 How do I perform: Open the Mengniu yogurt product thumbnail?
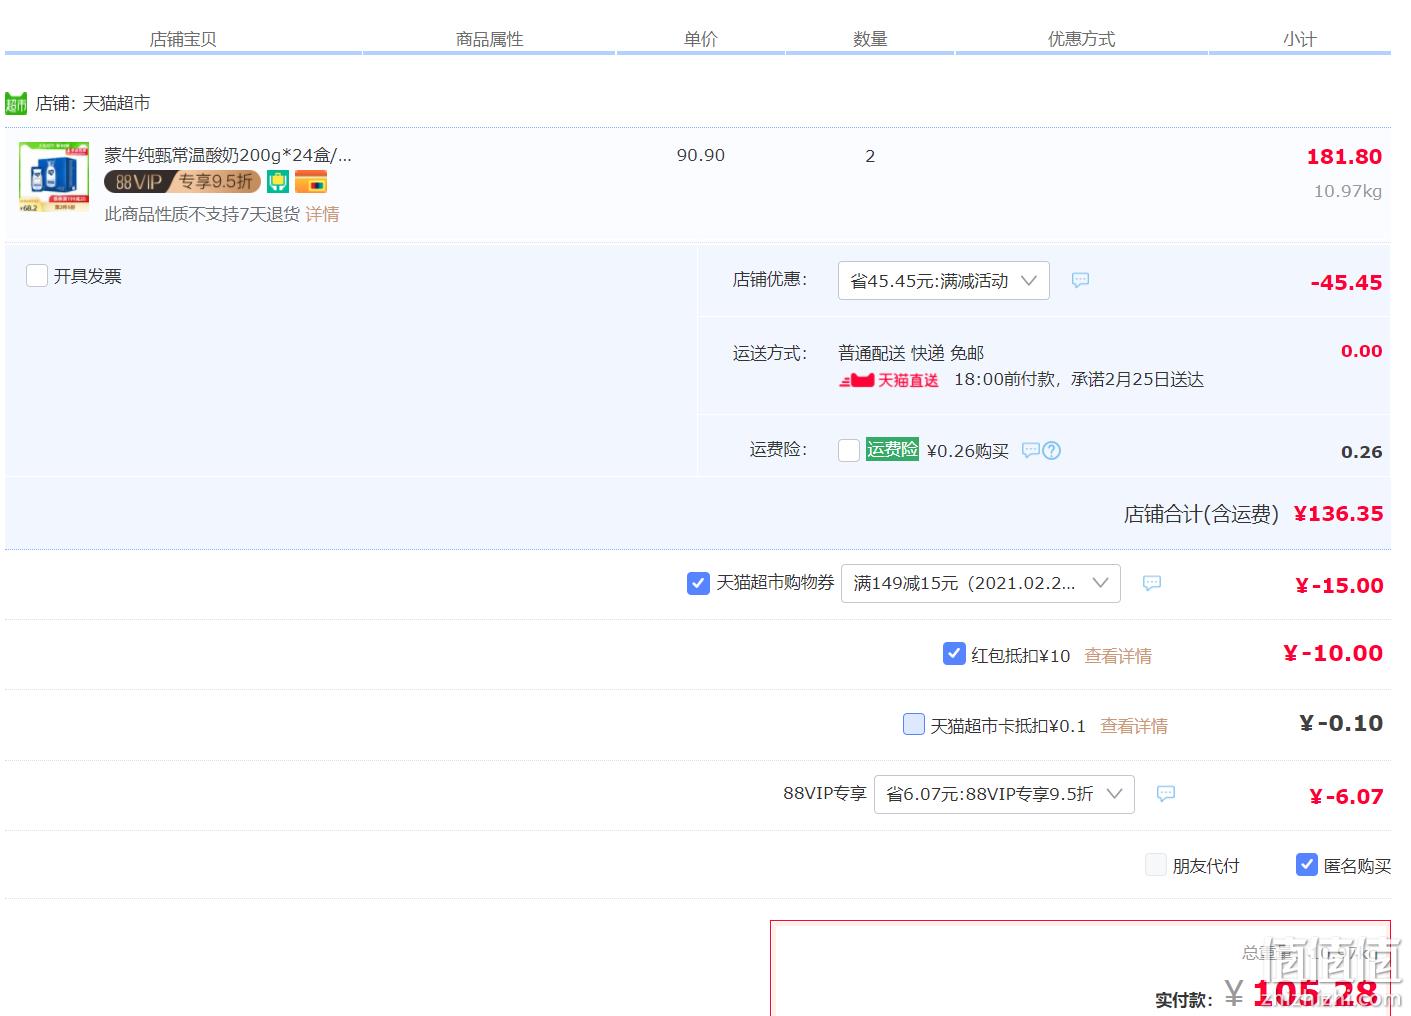54,177
